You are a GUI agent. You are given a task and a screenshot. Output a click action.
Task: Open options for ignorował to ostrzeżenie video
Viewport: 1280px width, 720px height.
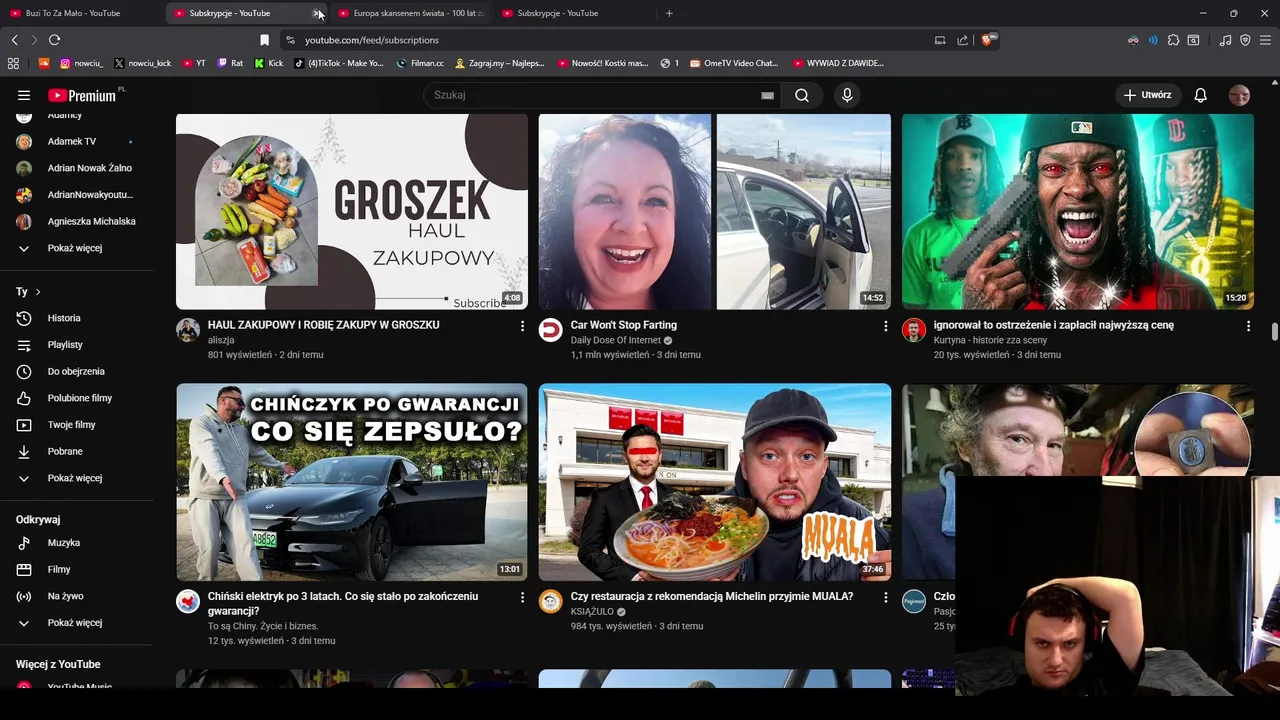[x=1248, y=326]
